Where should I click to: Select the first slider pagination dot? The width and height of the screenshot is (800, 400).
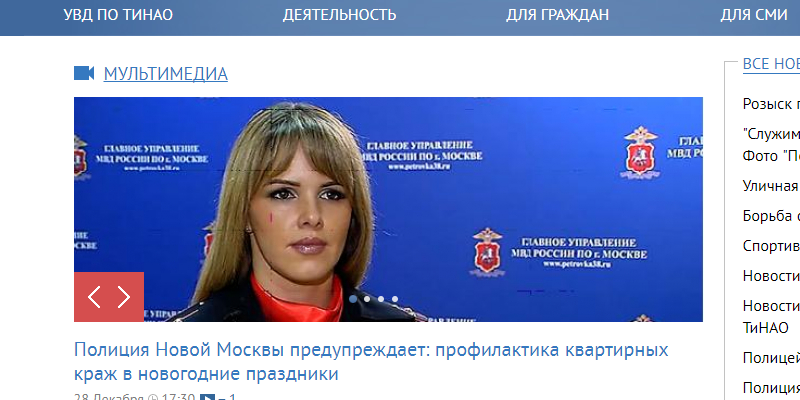pyautogui.click(x=353, y=299)
